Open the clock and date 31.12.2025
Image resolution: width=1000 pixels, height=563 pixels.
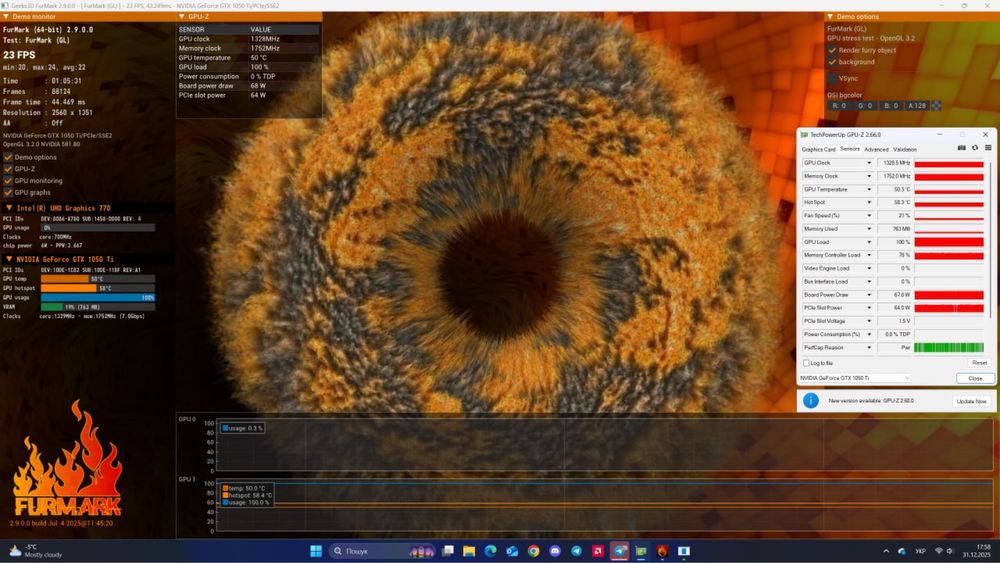pos(976,551)
